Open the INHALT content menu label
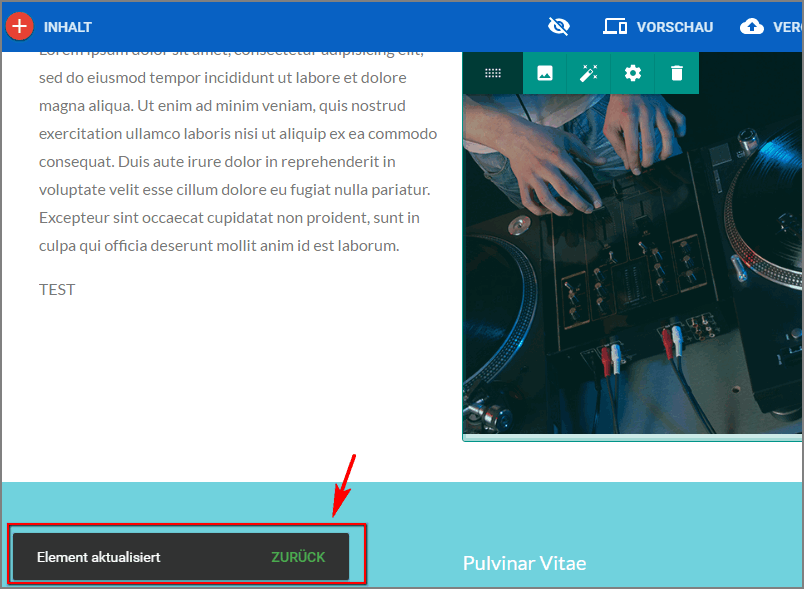Screen dimensions: 804x589 click(68, 27)
